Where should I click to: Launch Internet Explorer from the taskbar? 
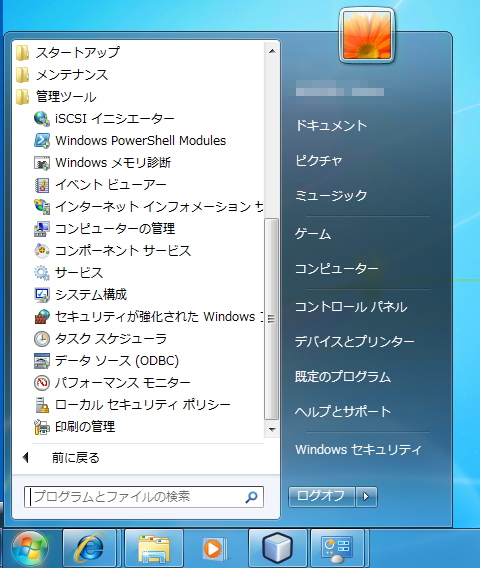89,548
